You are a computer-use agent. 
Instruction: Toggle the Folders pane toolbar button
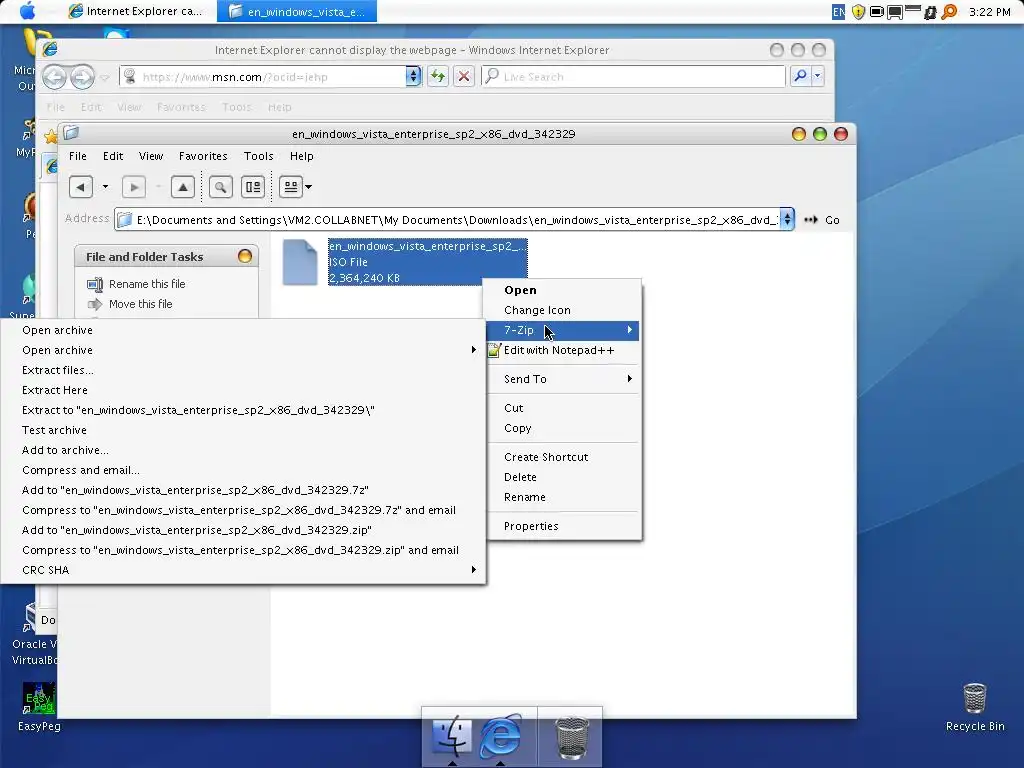[x=253, y=187]
